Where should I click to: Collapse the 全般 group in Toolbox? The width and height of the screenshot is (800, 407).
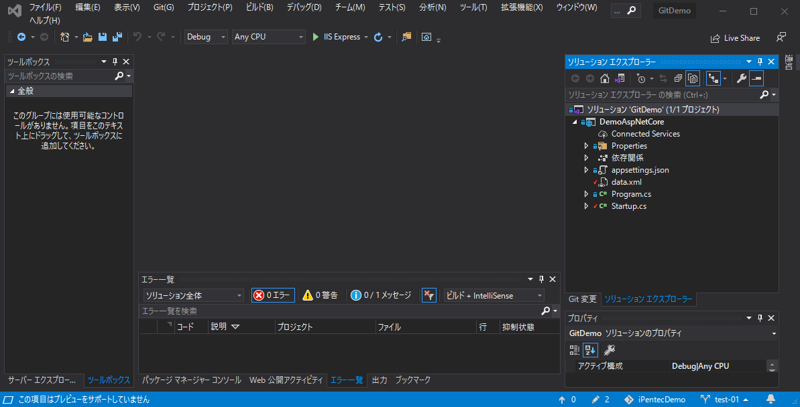pyautogui.click(x=12, y=91)
